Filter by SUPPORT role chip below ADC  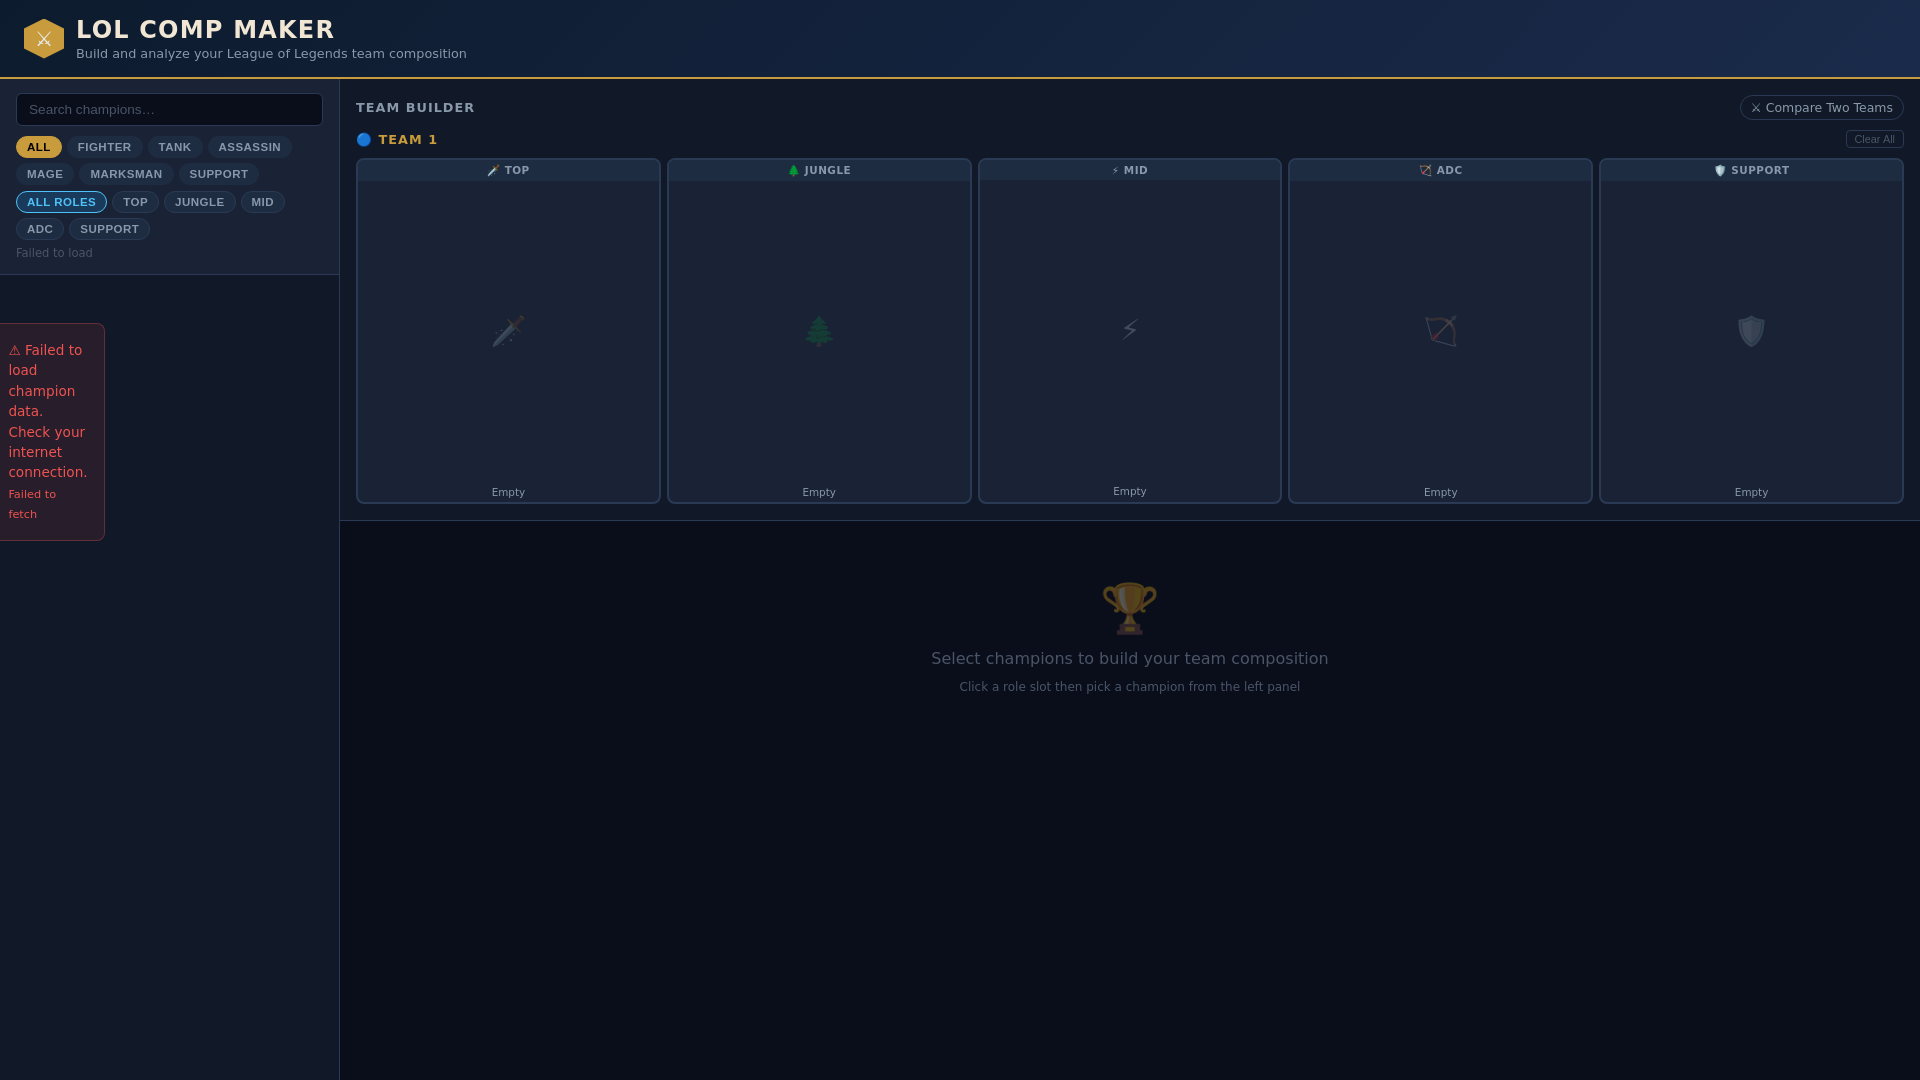[110, 229]
